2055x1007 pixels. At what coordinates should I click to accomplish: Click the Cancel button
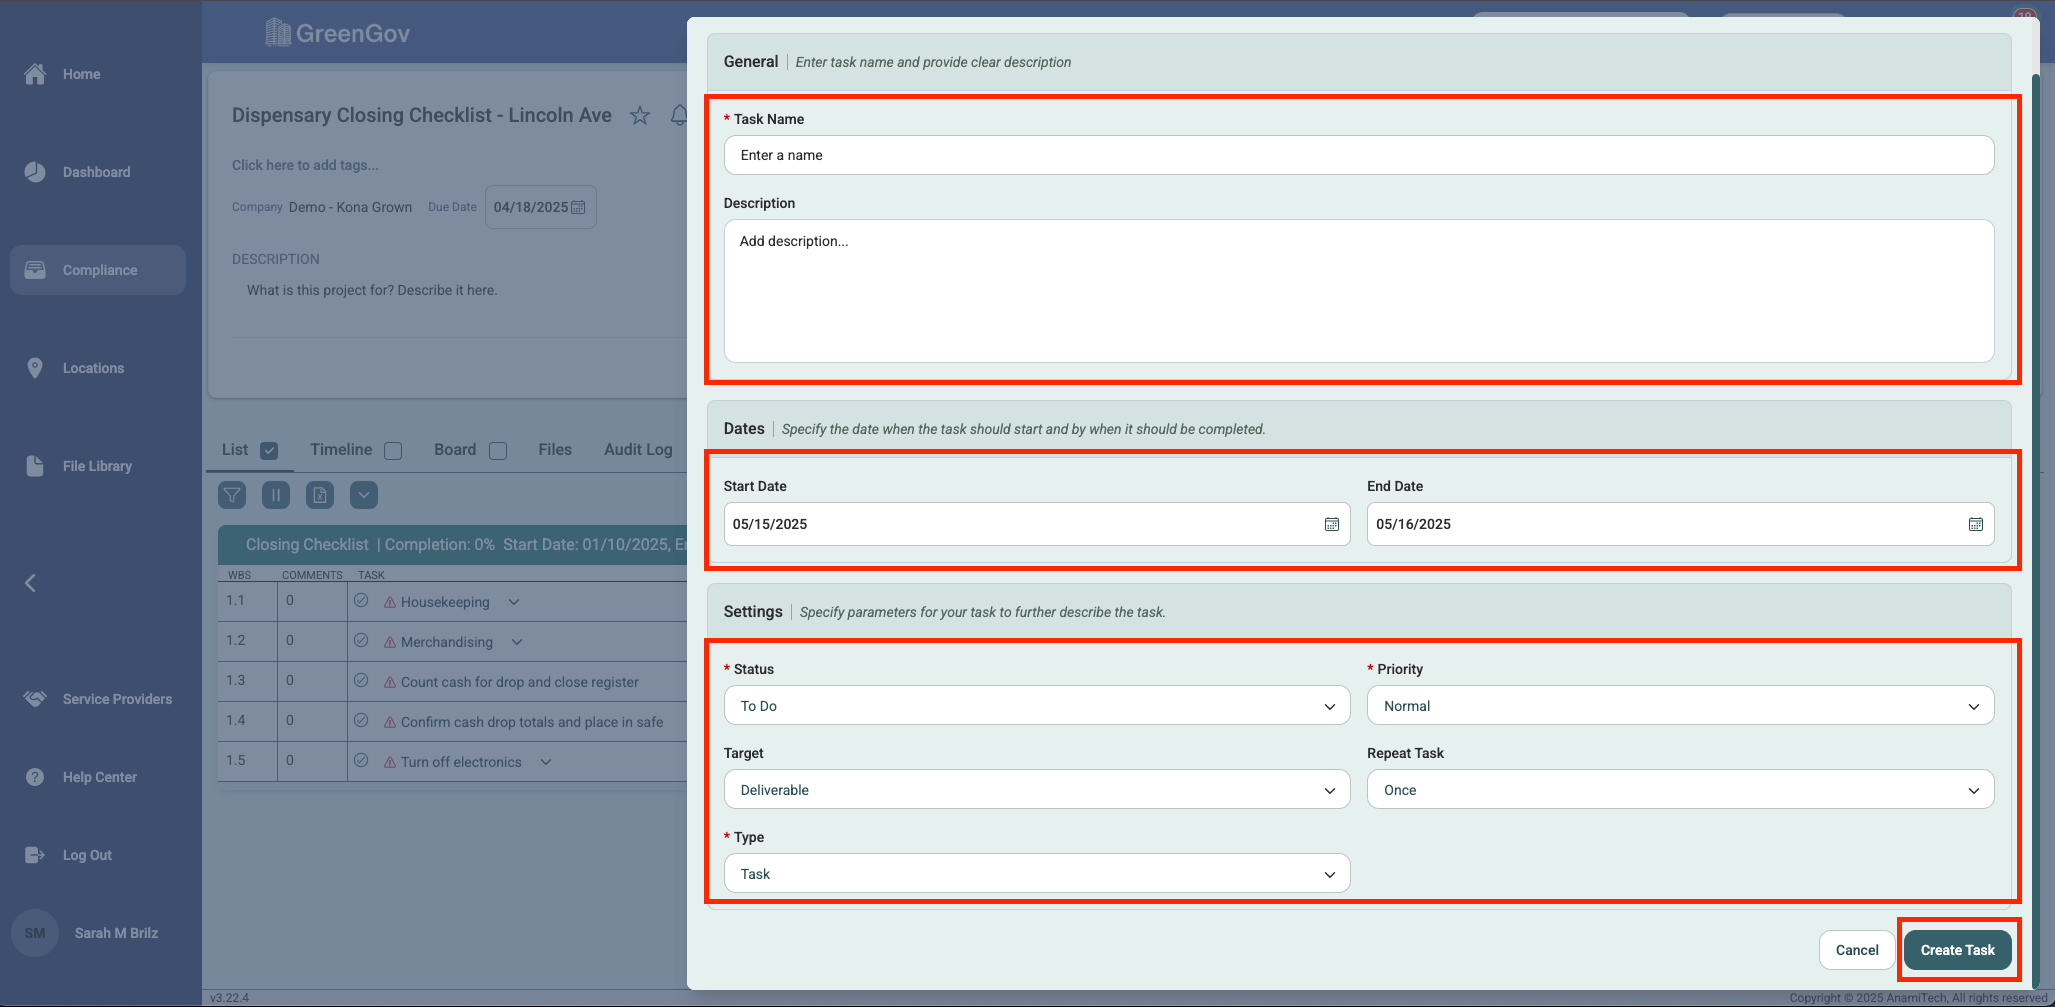pyautogui.click(x=1856, y=950)
